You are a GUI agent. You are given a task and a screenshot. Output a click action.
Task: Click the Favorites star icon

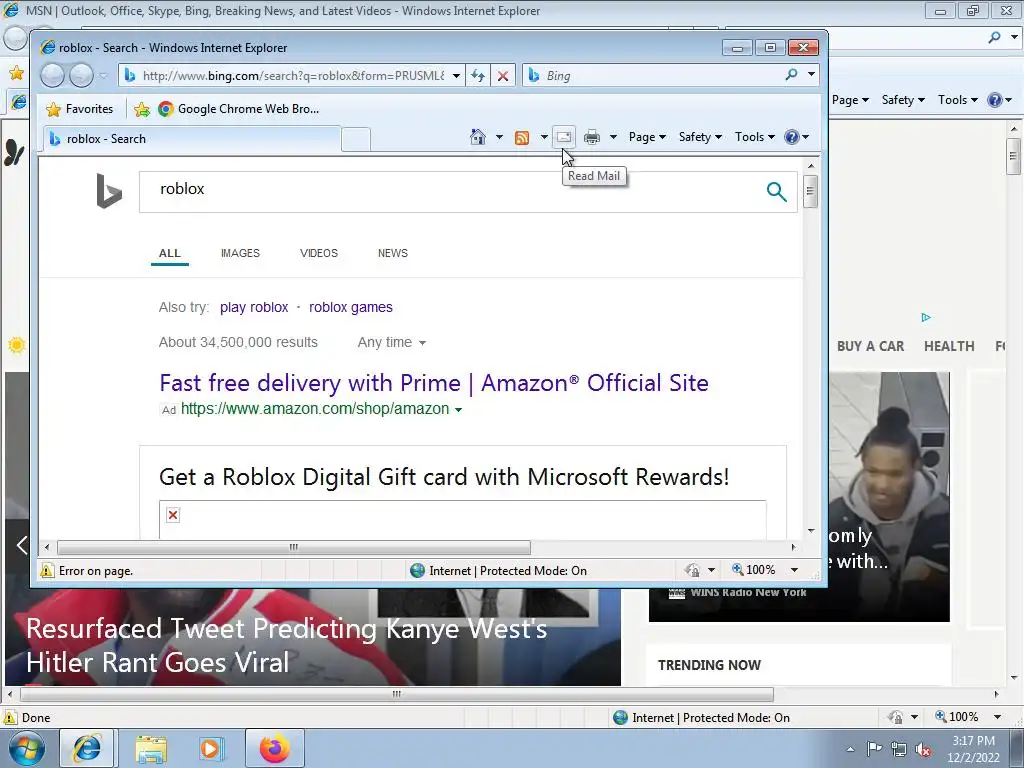(54, 109)
